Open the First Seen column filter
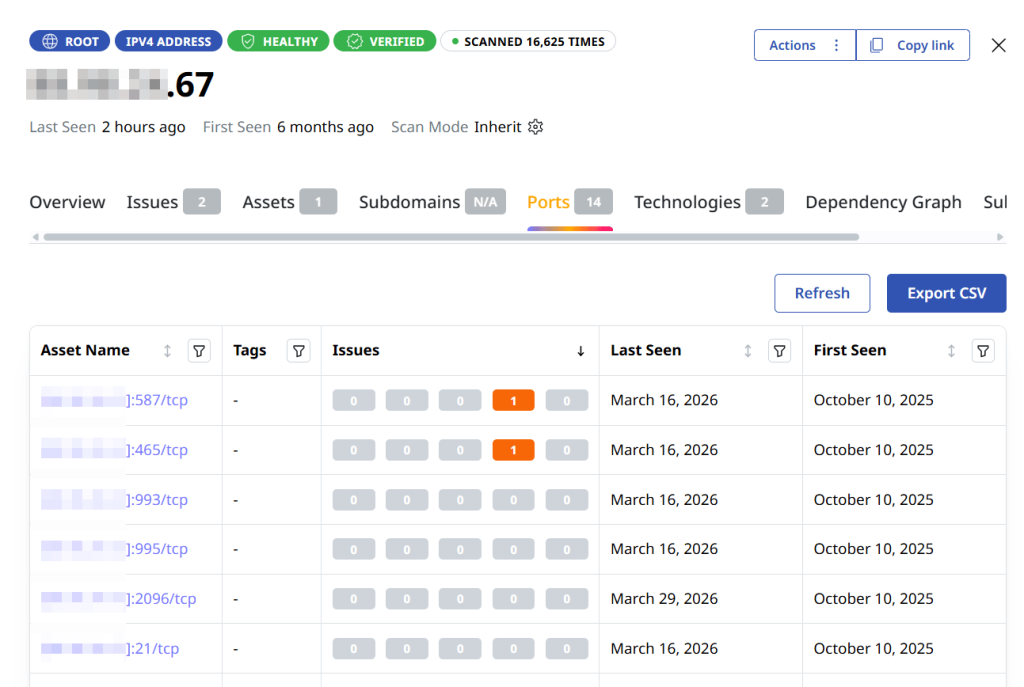 pyautogui.click(x=982, y=351)
